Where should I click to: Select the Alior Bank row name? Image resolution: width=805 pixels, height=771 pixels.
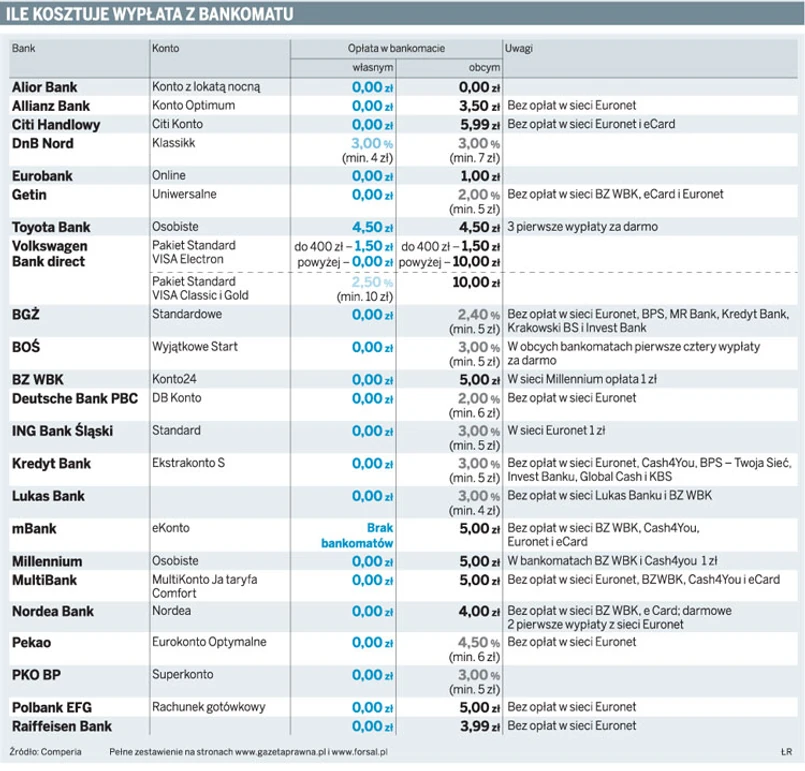(x=44, y=88)
